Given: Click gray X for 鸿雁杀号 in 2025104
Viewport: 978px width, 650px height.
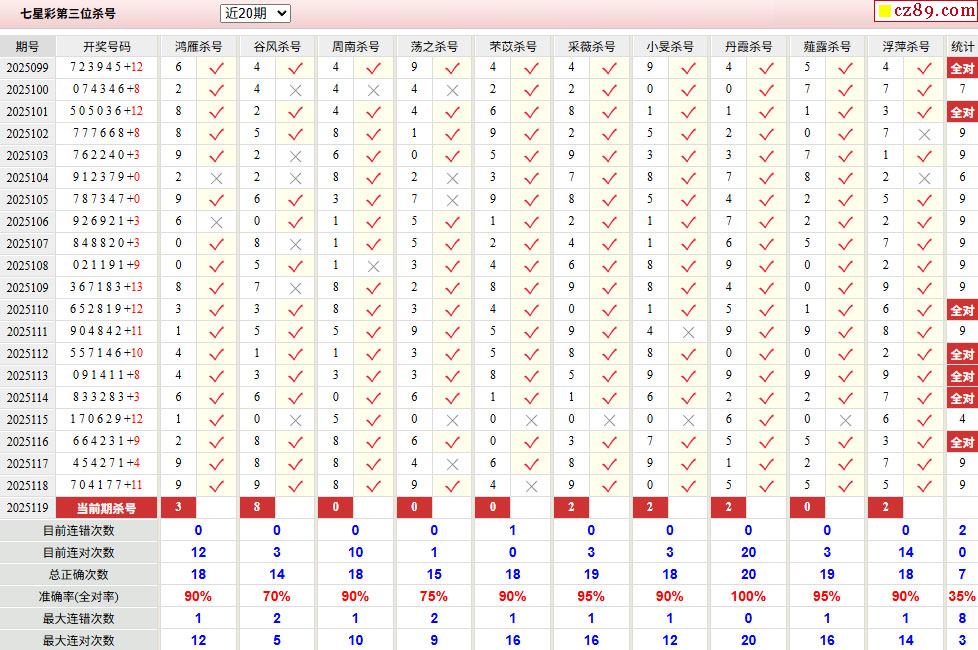Looking at the screenshot, I should pyautogui.click(x=216, y=178).
